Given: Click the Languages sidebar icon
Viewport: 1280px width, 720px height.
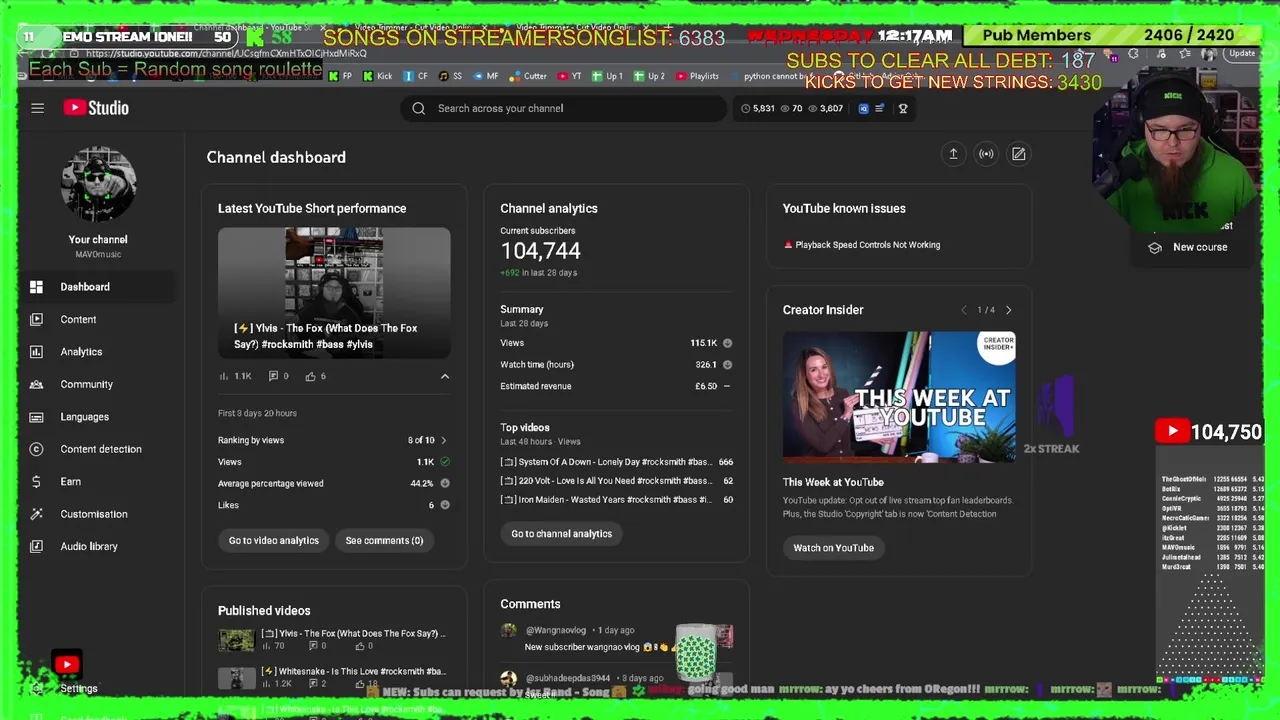Looking at the screenshot, I should pyautogui.click(x=36, y=417).
